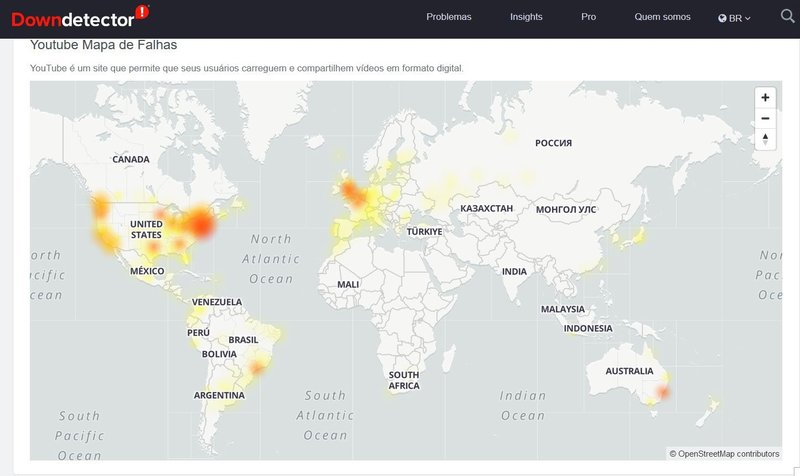Zoom out with the map minus button
Viewport: 800px width, 476px height.
[x=765, y=118]
